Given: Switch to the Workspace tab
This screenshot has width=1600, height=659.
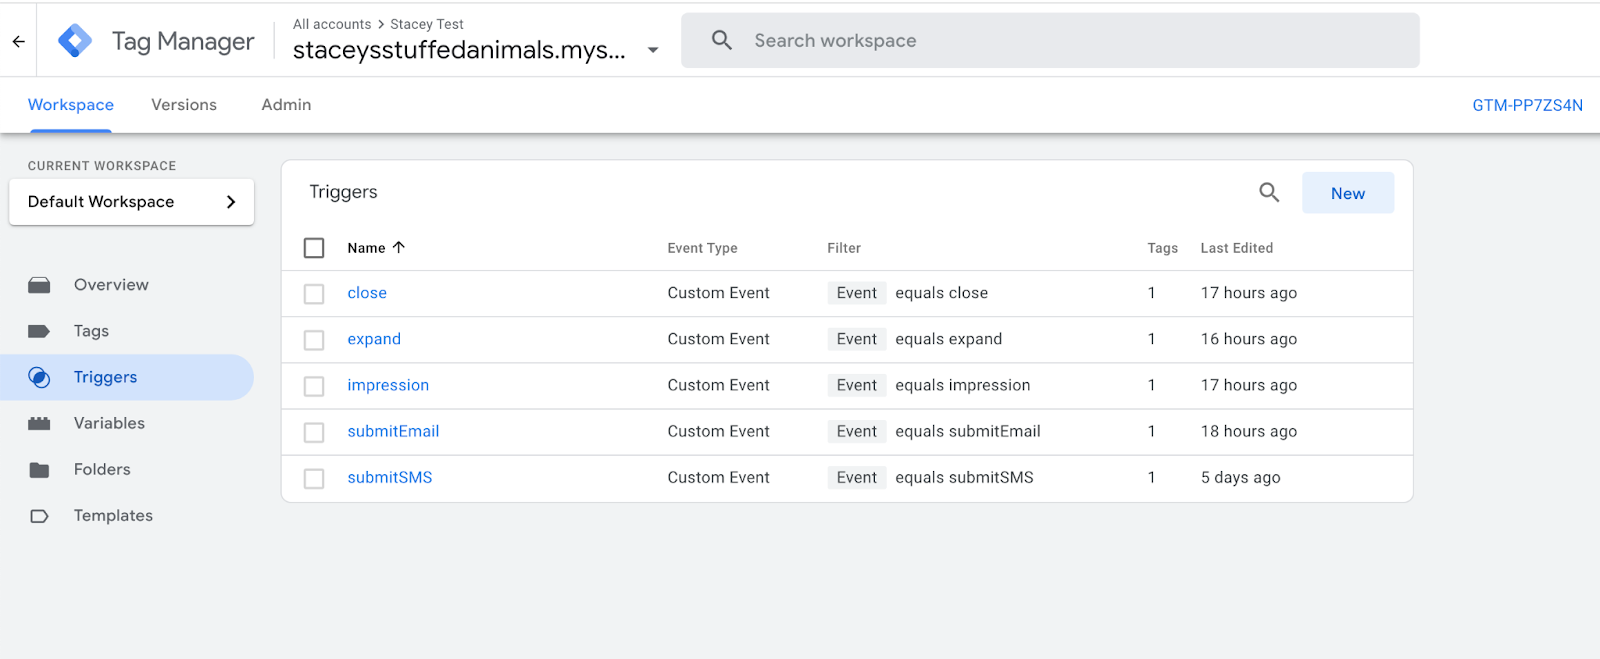Looking at the screenshot, I should [x=71, y=105].
